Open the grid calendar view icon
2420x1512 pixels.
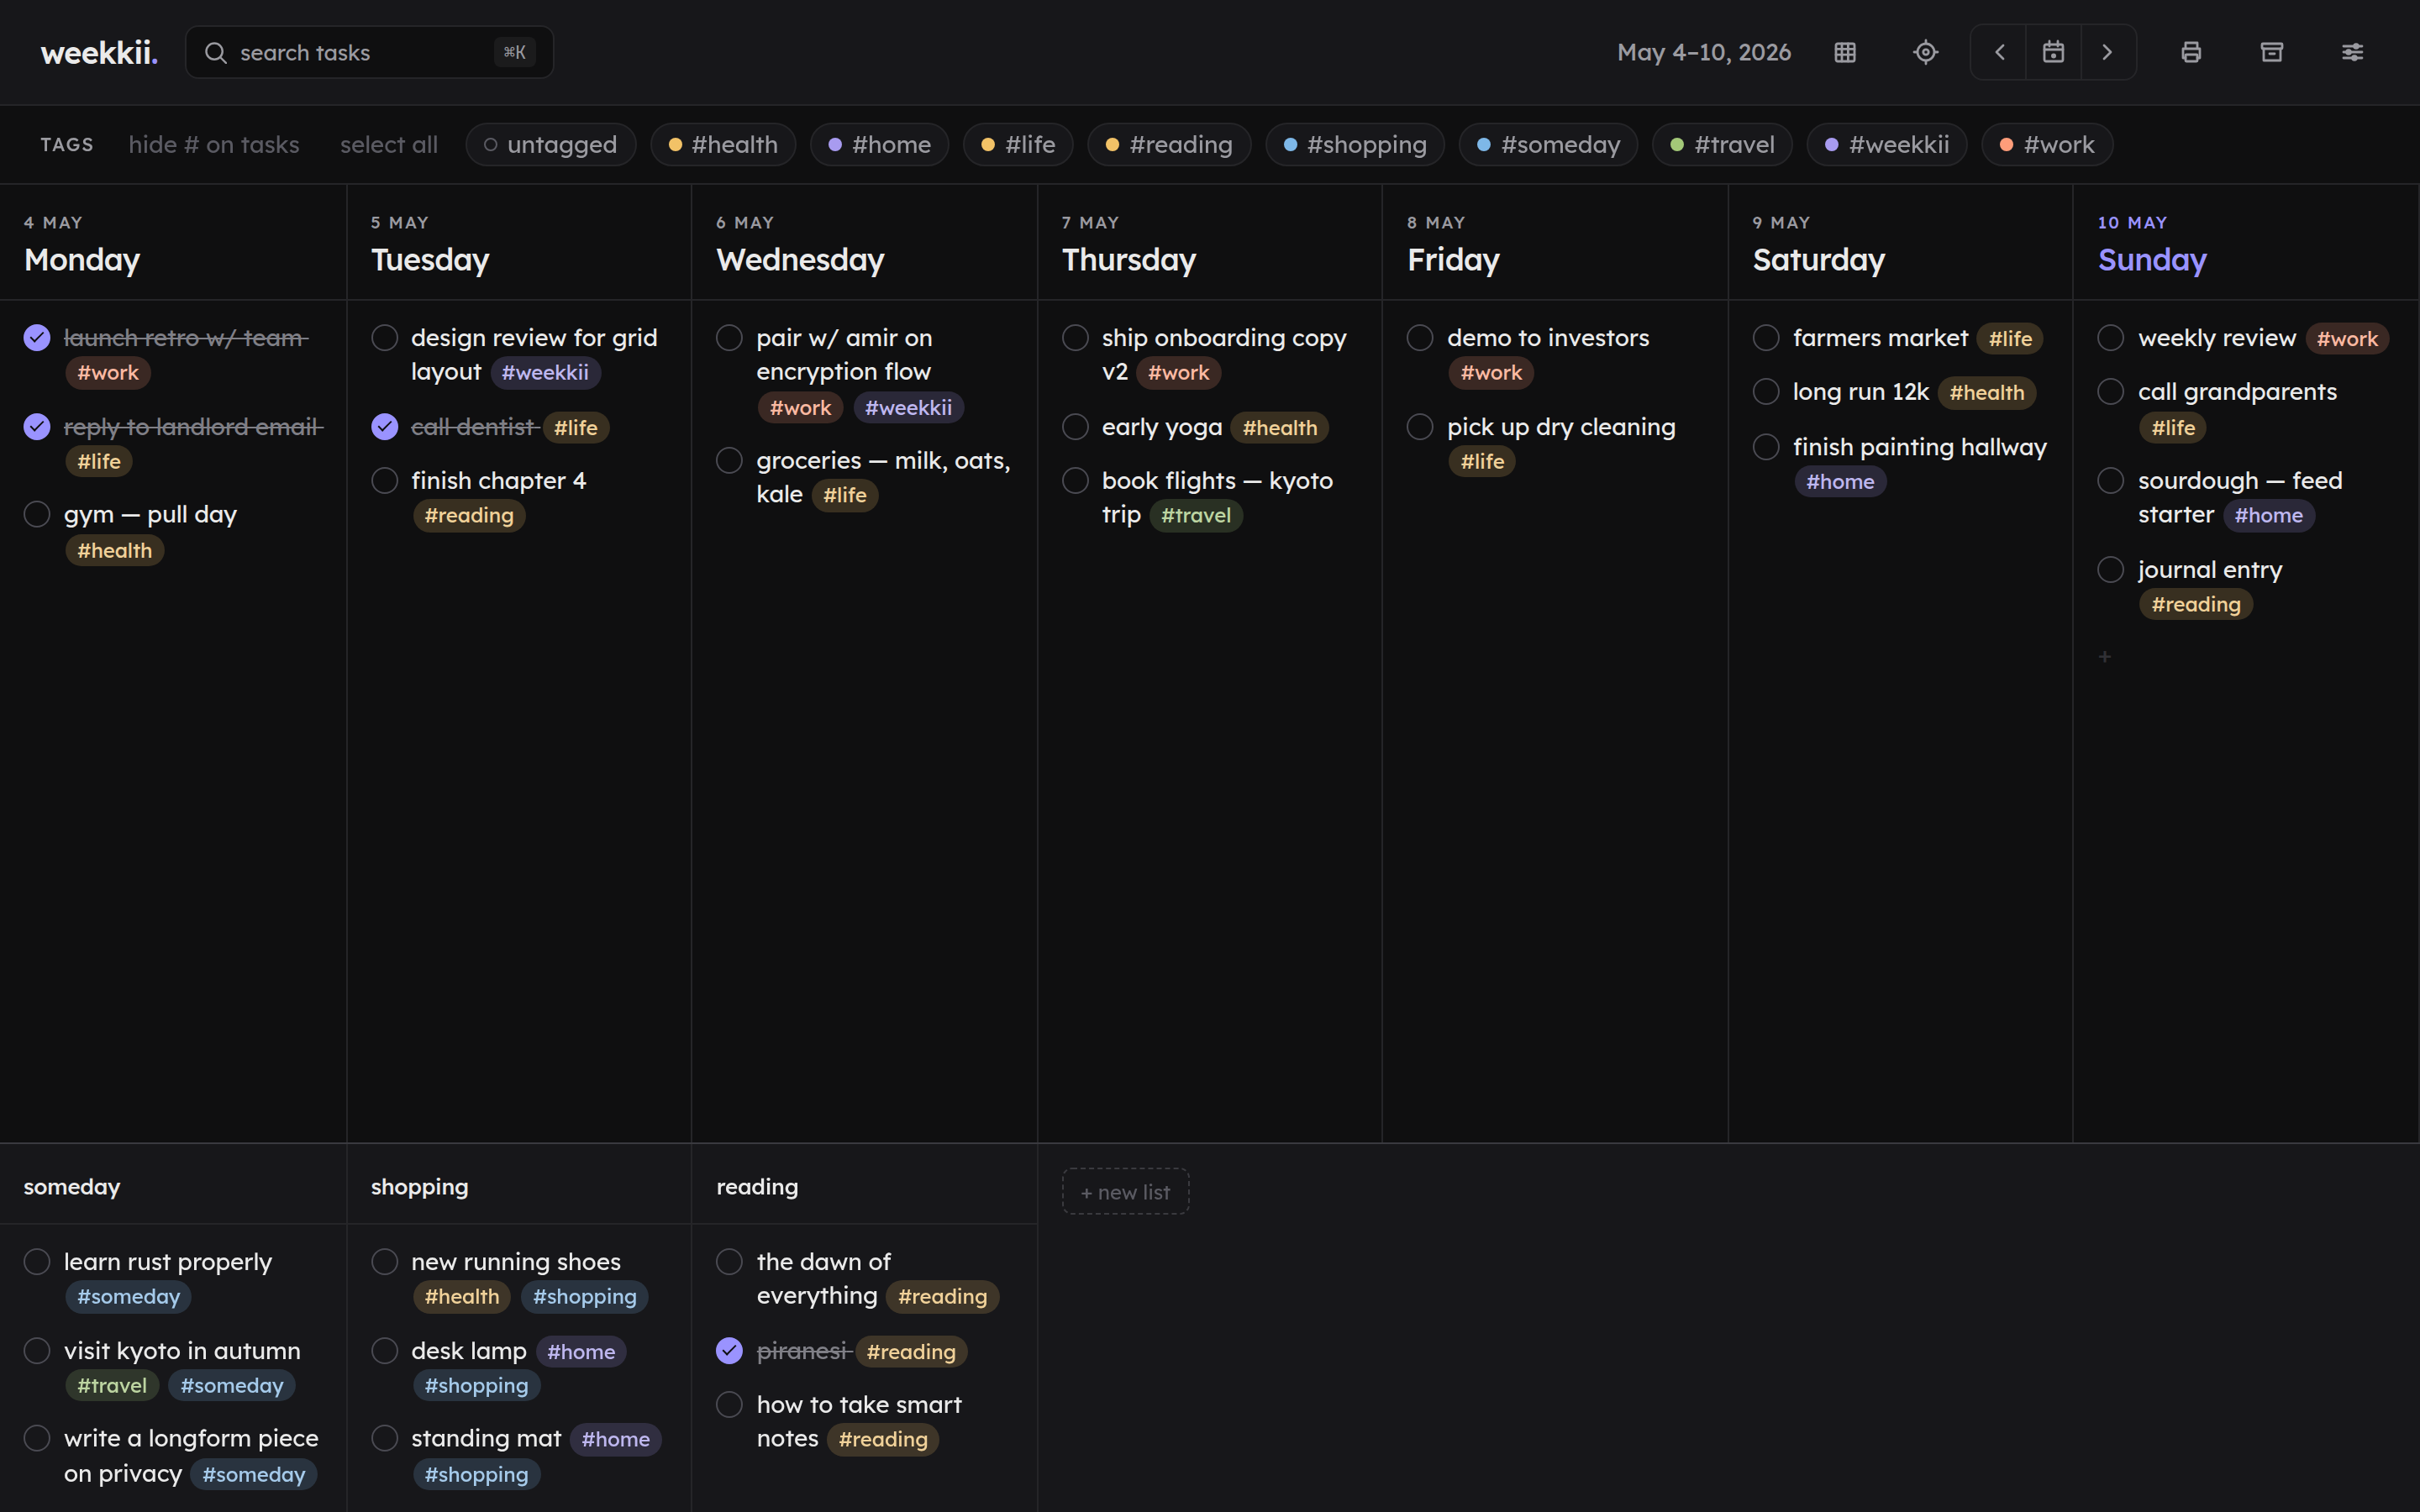1845,52
